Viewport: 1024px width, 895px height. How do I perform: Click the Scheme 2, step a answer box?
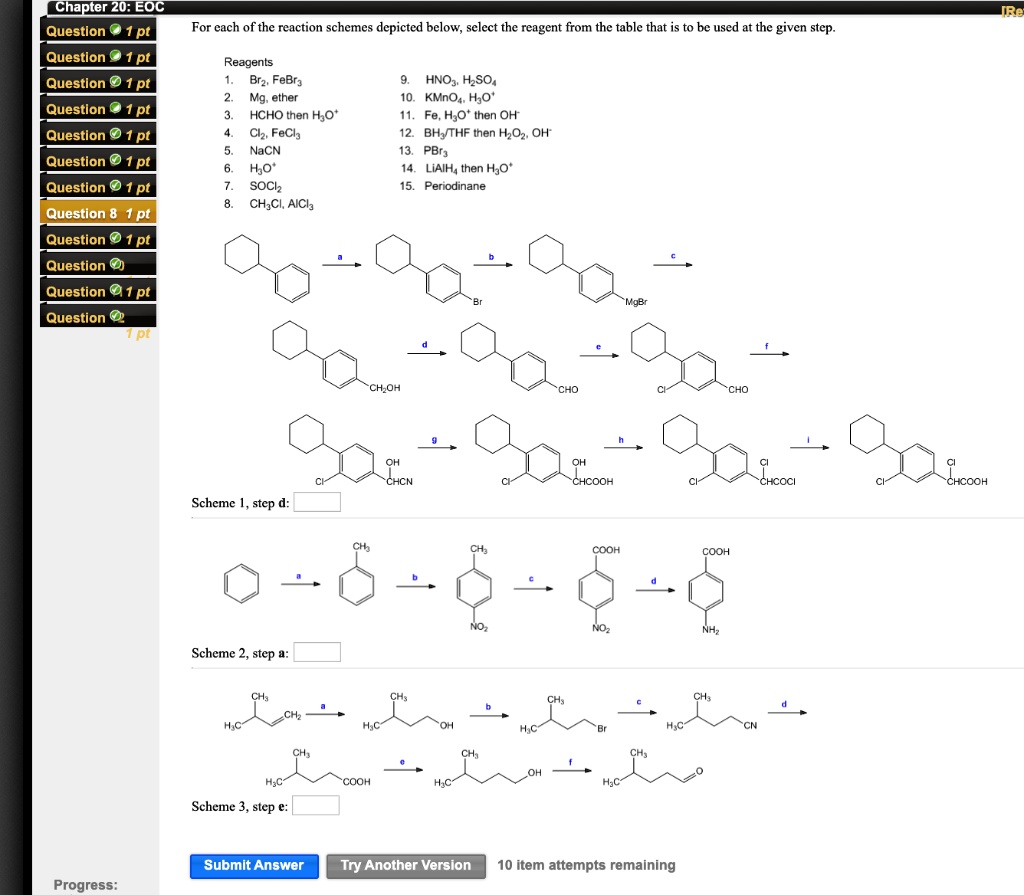316,651
